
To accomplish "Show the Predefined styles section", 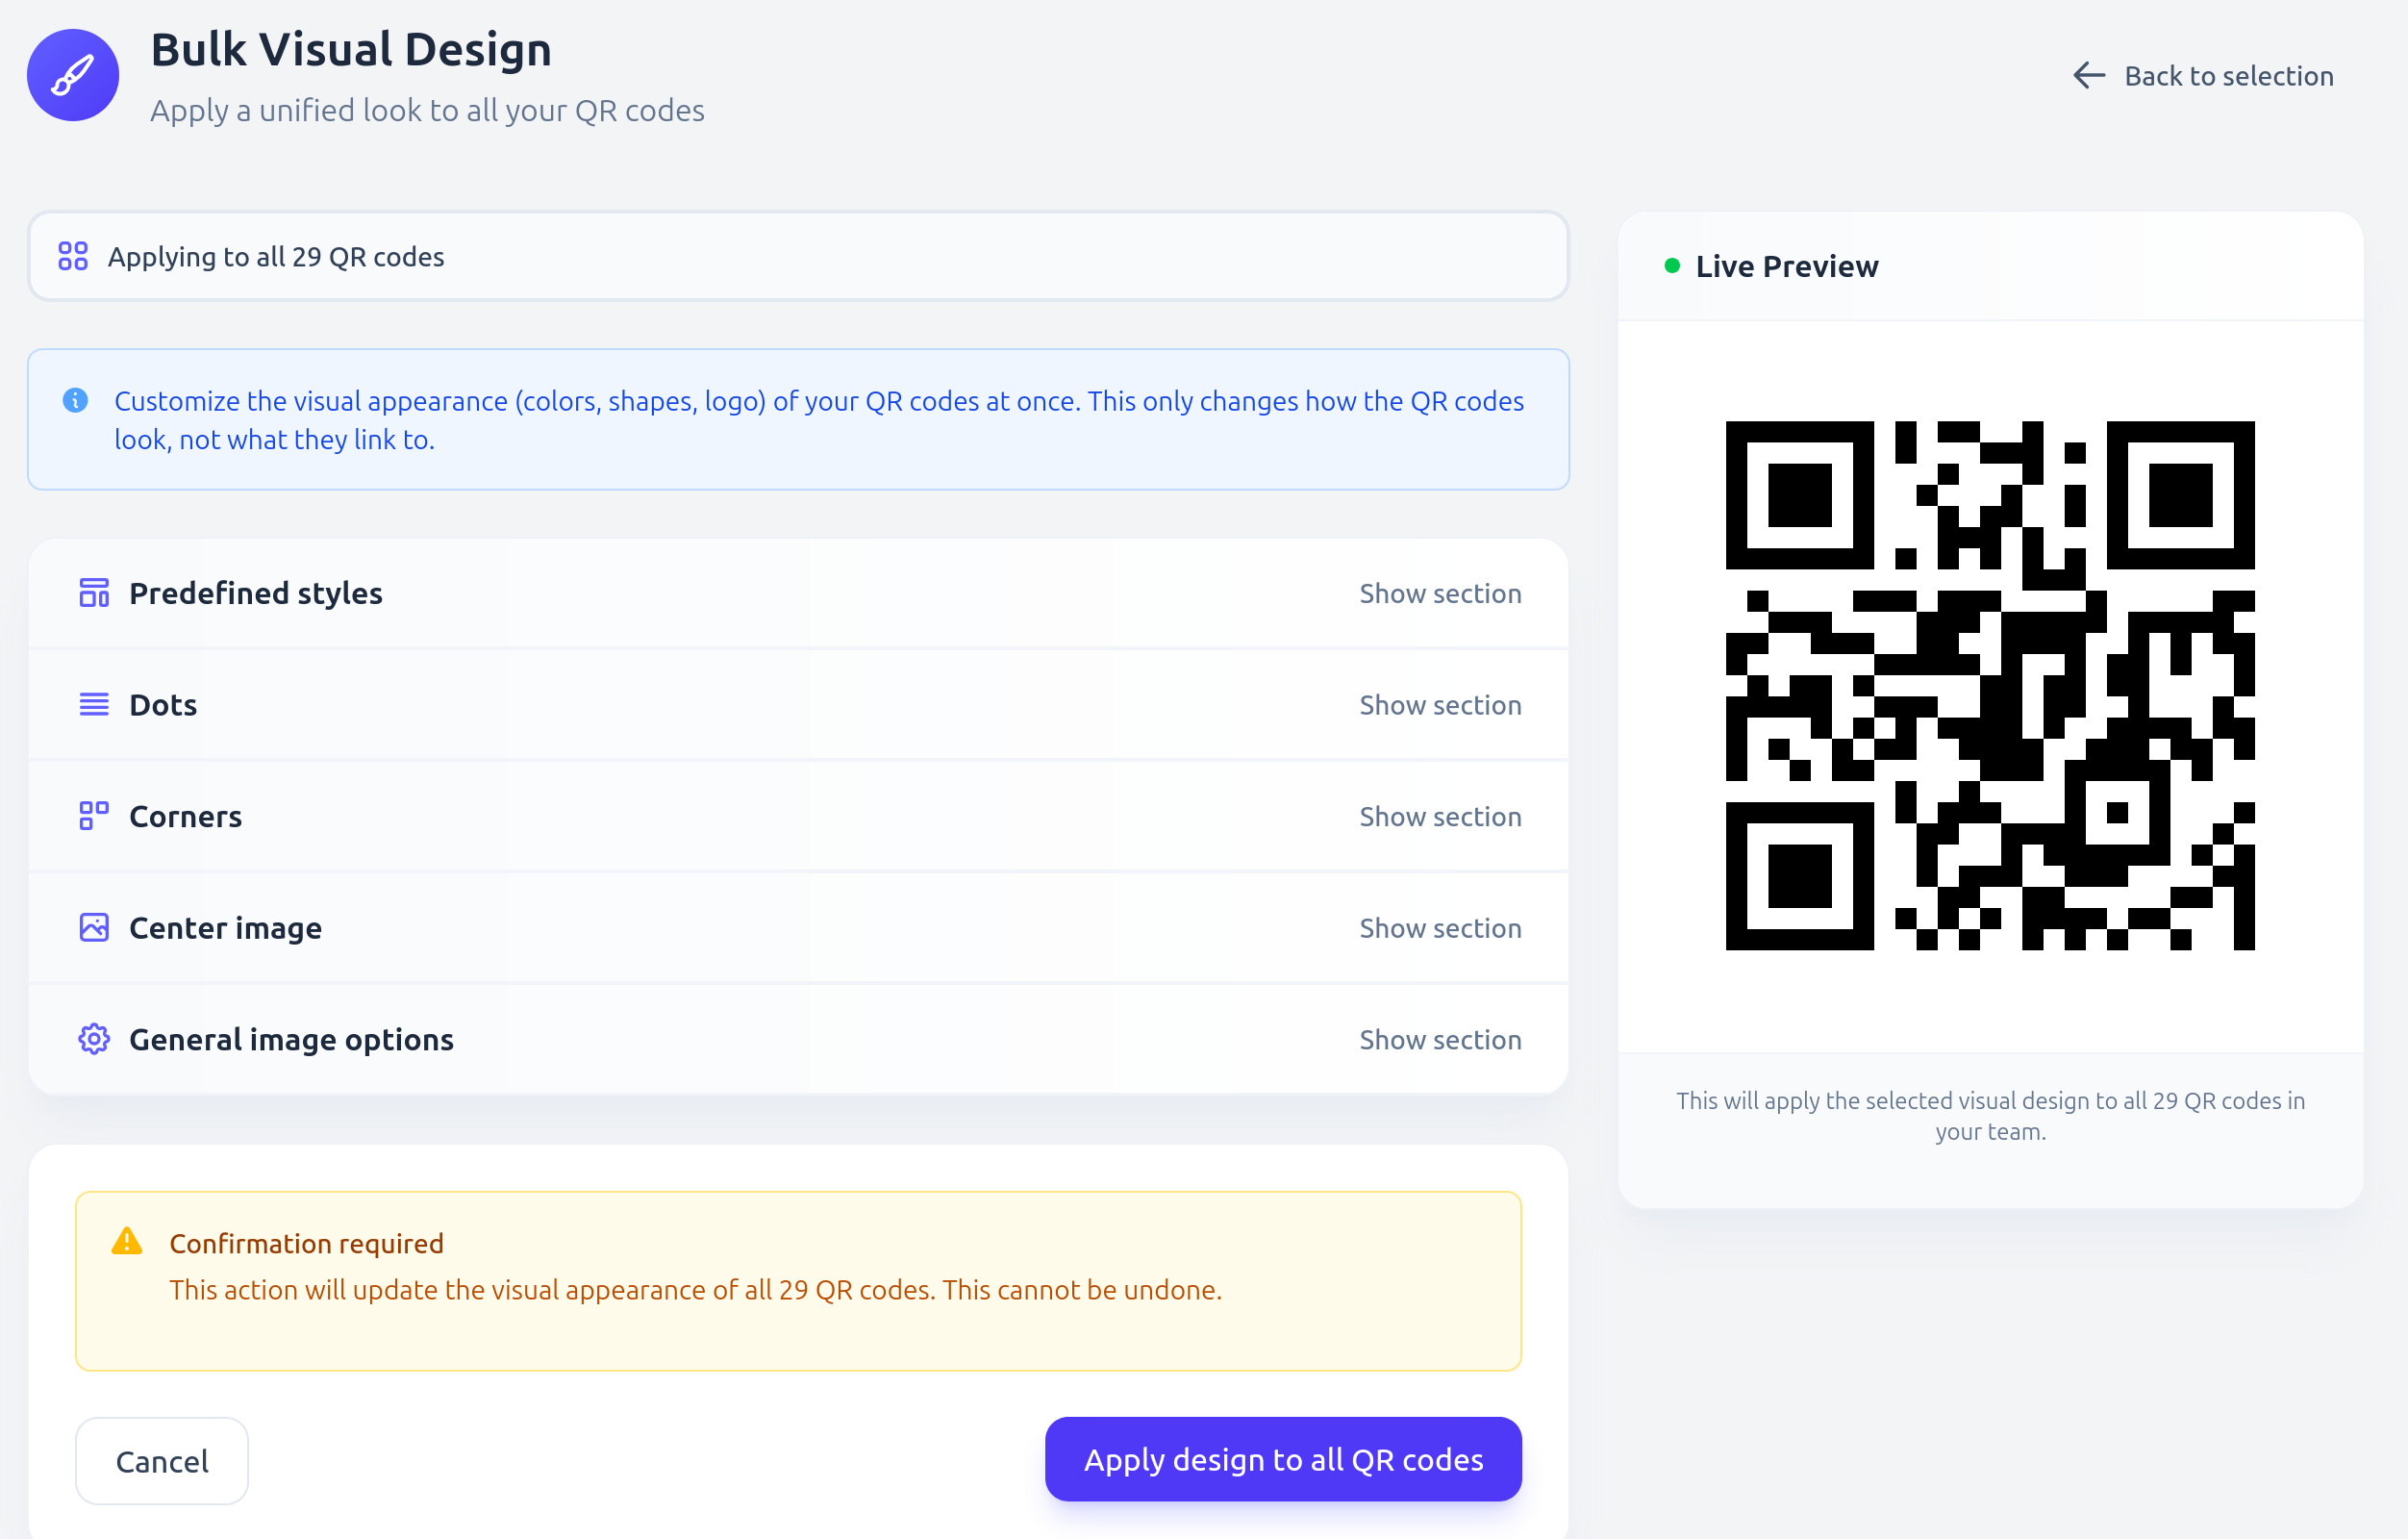I will coord(1440,592).
